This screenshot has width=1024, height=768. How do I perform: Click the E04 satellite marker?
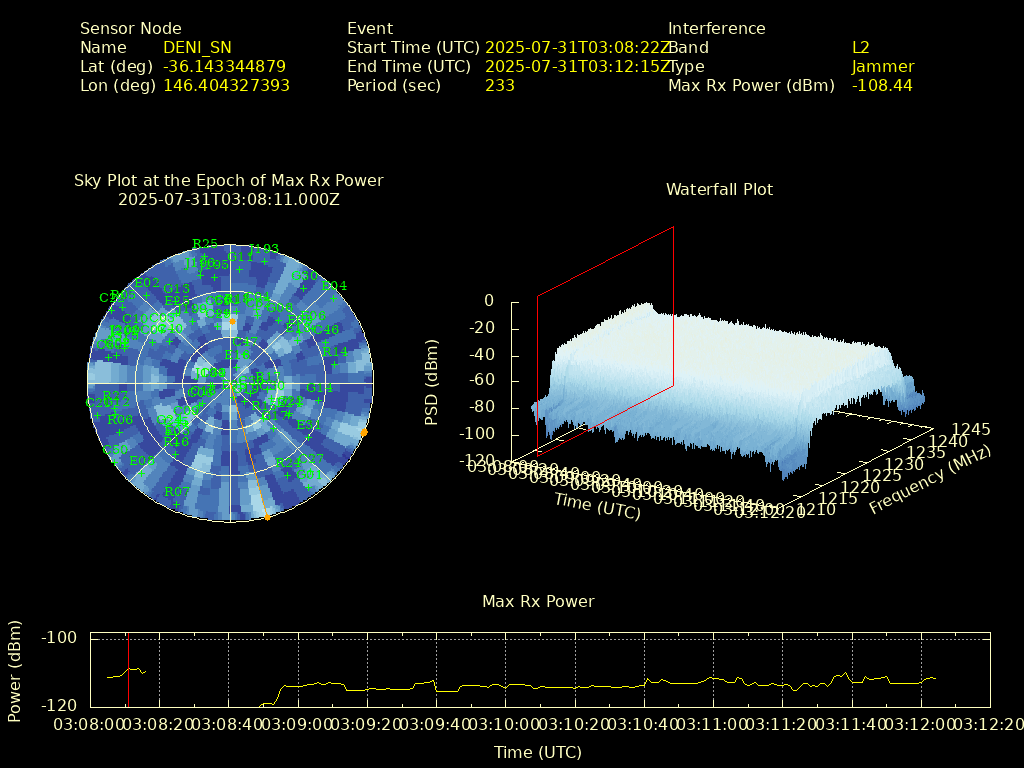pos(335,286)
